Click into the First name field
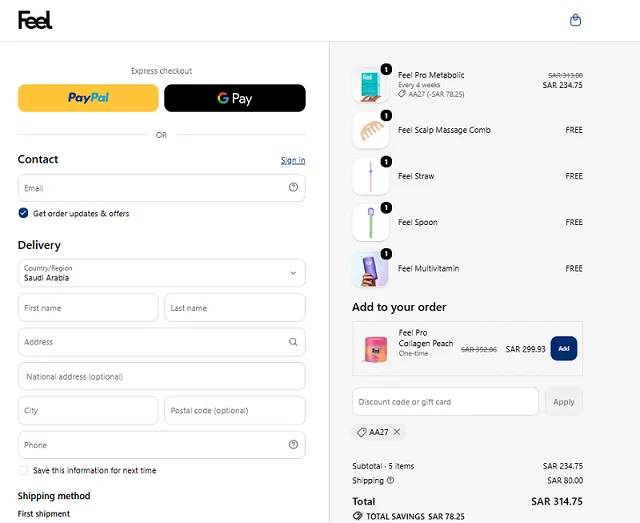Screen dimensions: 640x523 [x=88, y=307]
